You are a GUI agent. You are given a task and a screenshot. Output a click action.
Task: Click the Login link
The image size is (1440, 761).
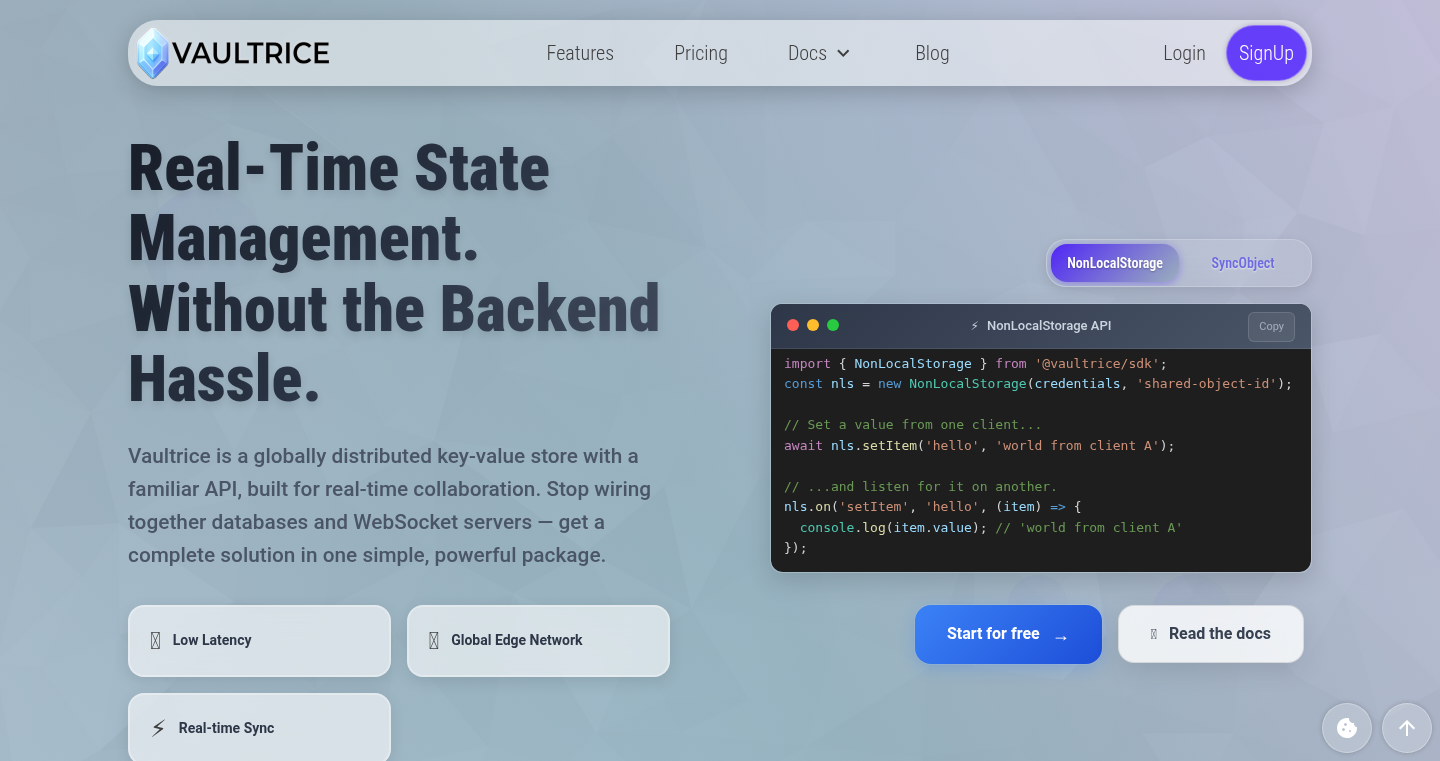(x=1184, y=53)
